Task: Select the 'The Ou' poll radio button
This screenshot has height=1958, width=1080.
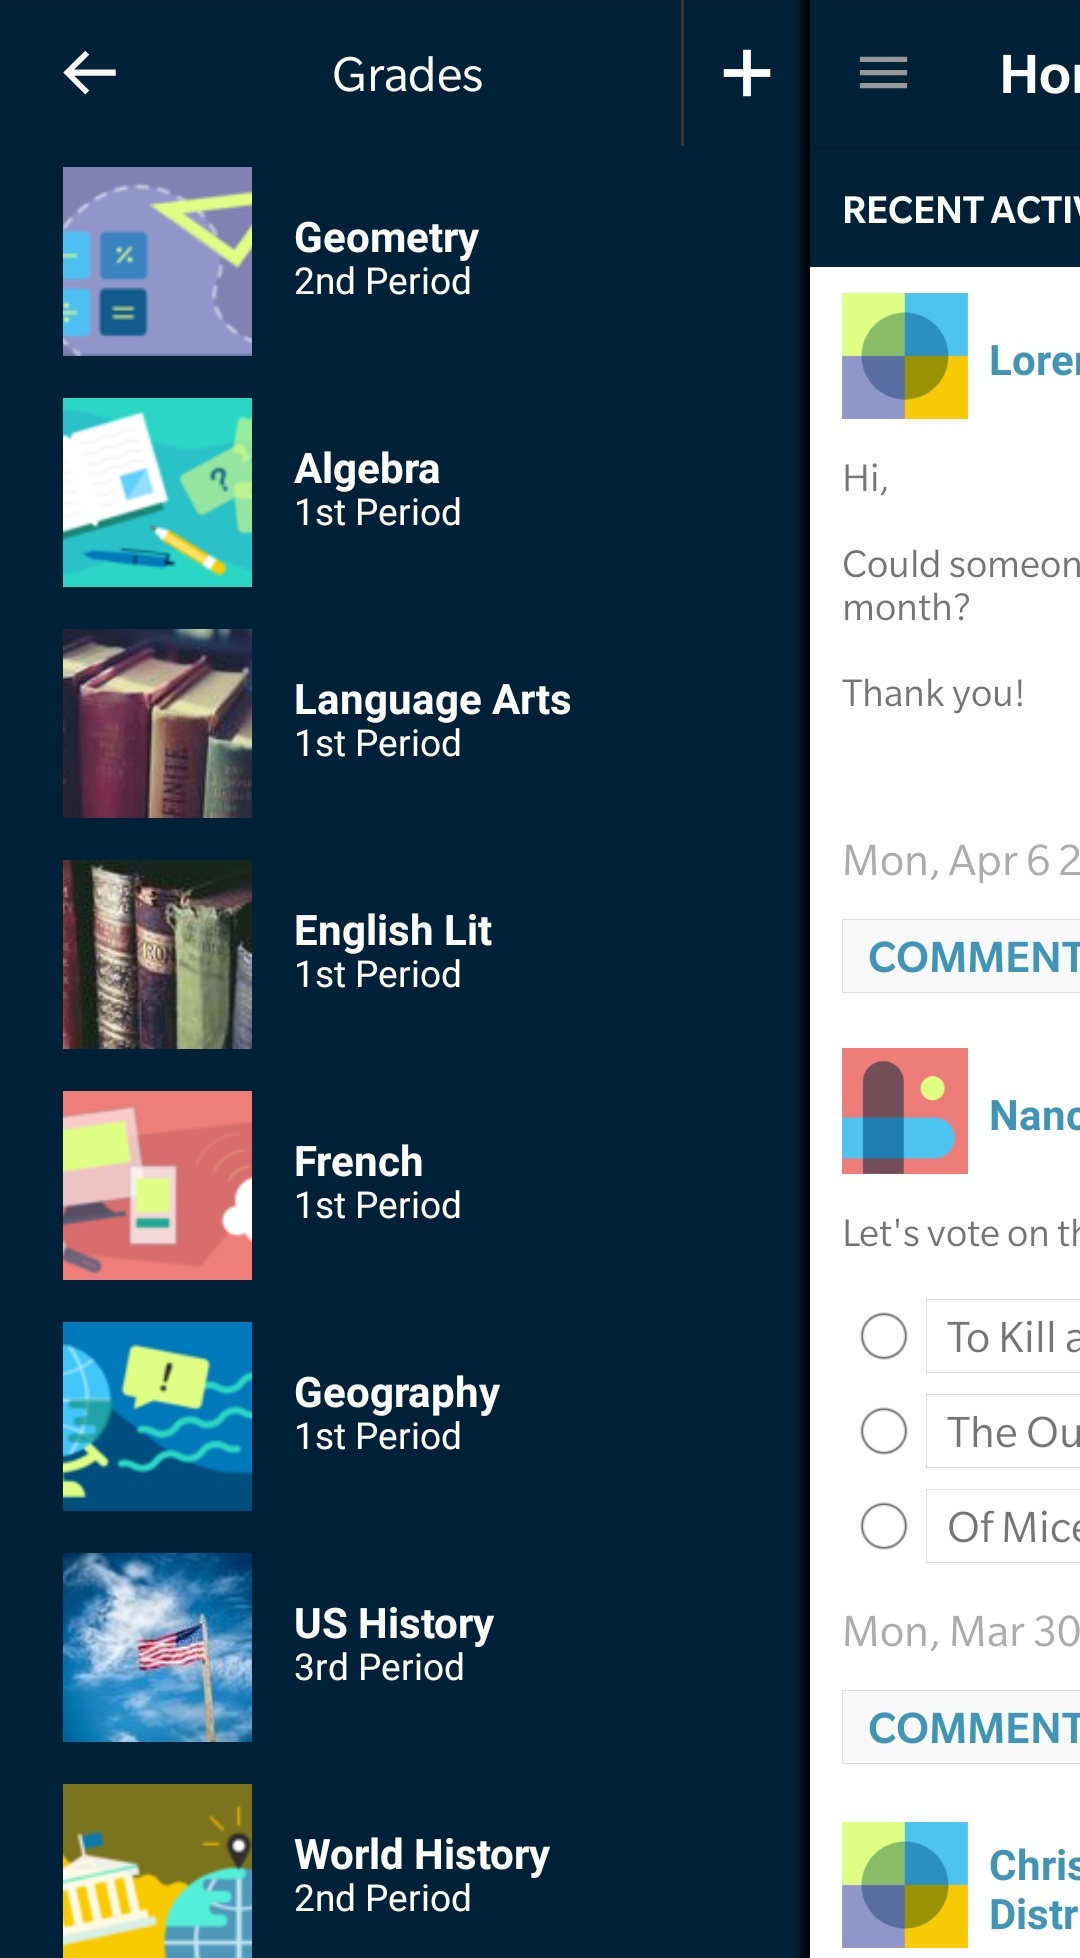Action: (884, 1431)
